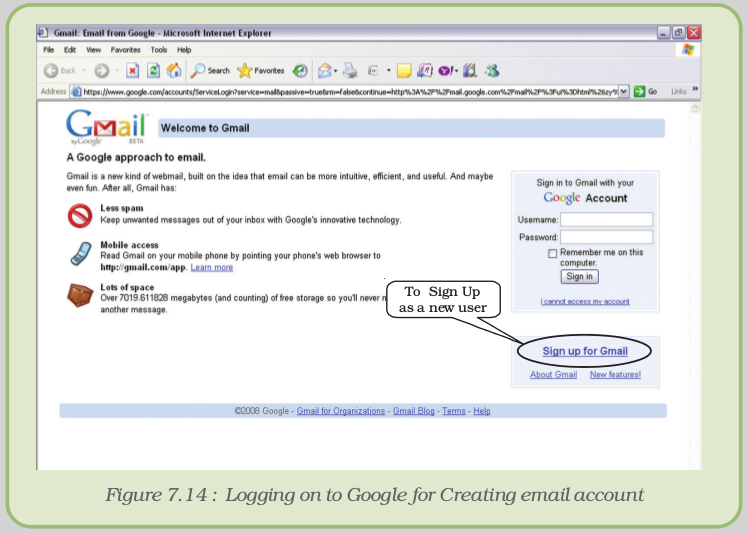Restore down the Internet Explorer window
This screenshot has height=533, width=747.
point(678,32)
